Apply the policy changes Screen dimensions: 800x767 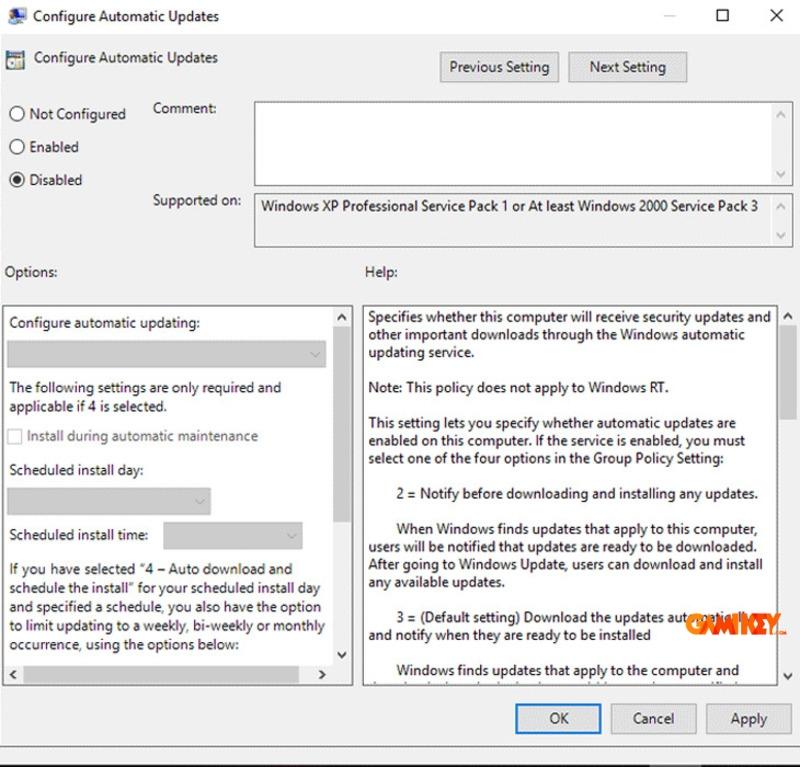[748, 718]
